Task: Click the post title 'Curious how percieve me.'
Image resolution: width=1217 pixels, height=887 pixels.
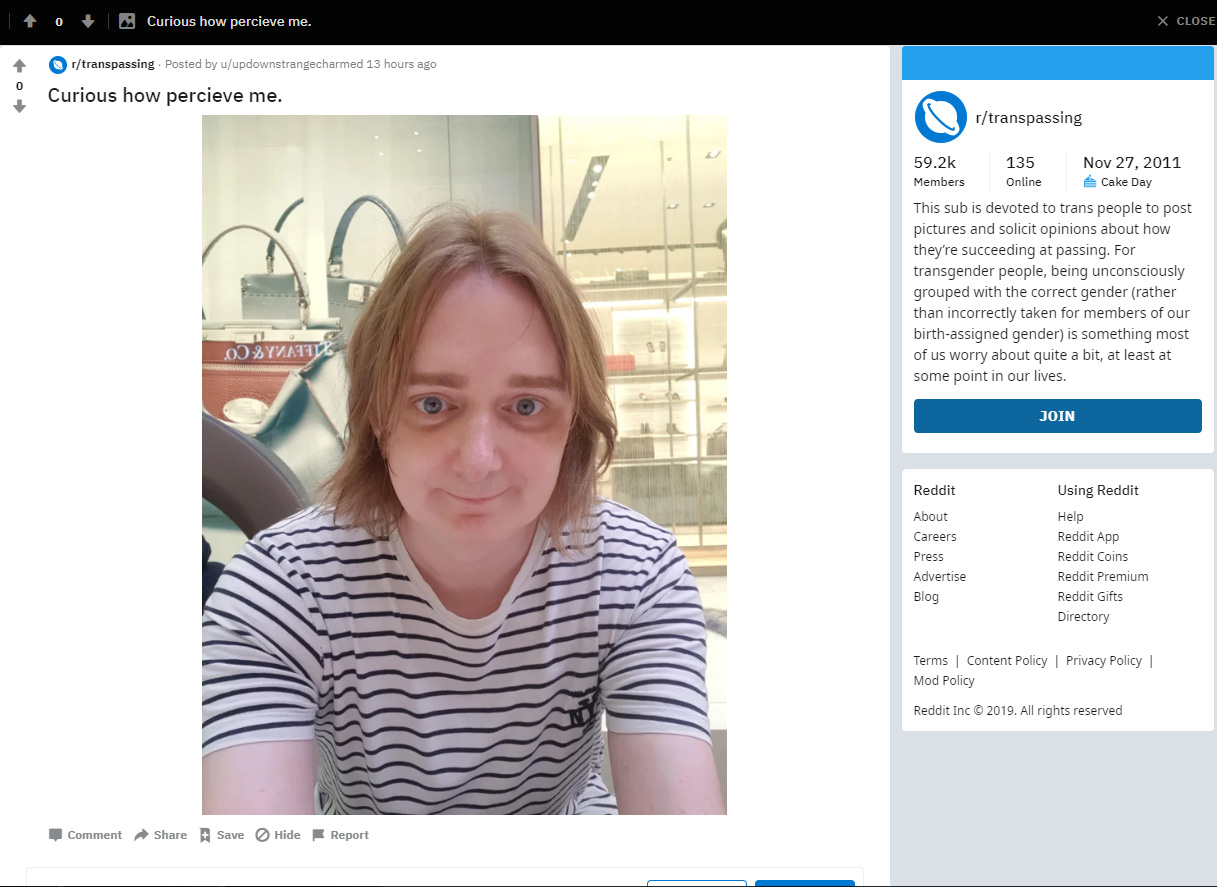Action: [165, 96]
